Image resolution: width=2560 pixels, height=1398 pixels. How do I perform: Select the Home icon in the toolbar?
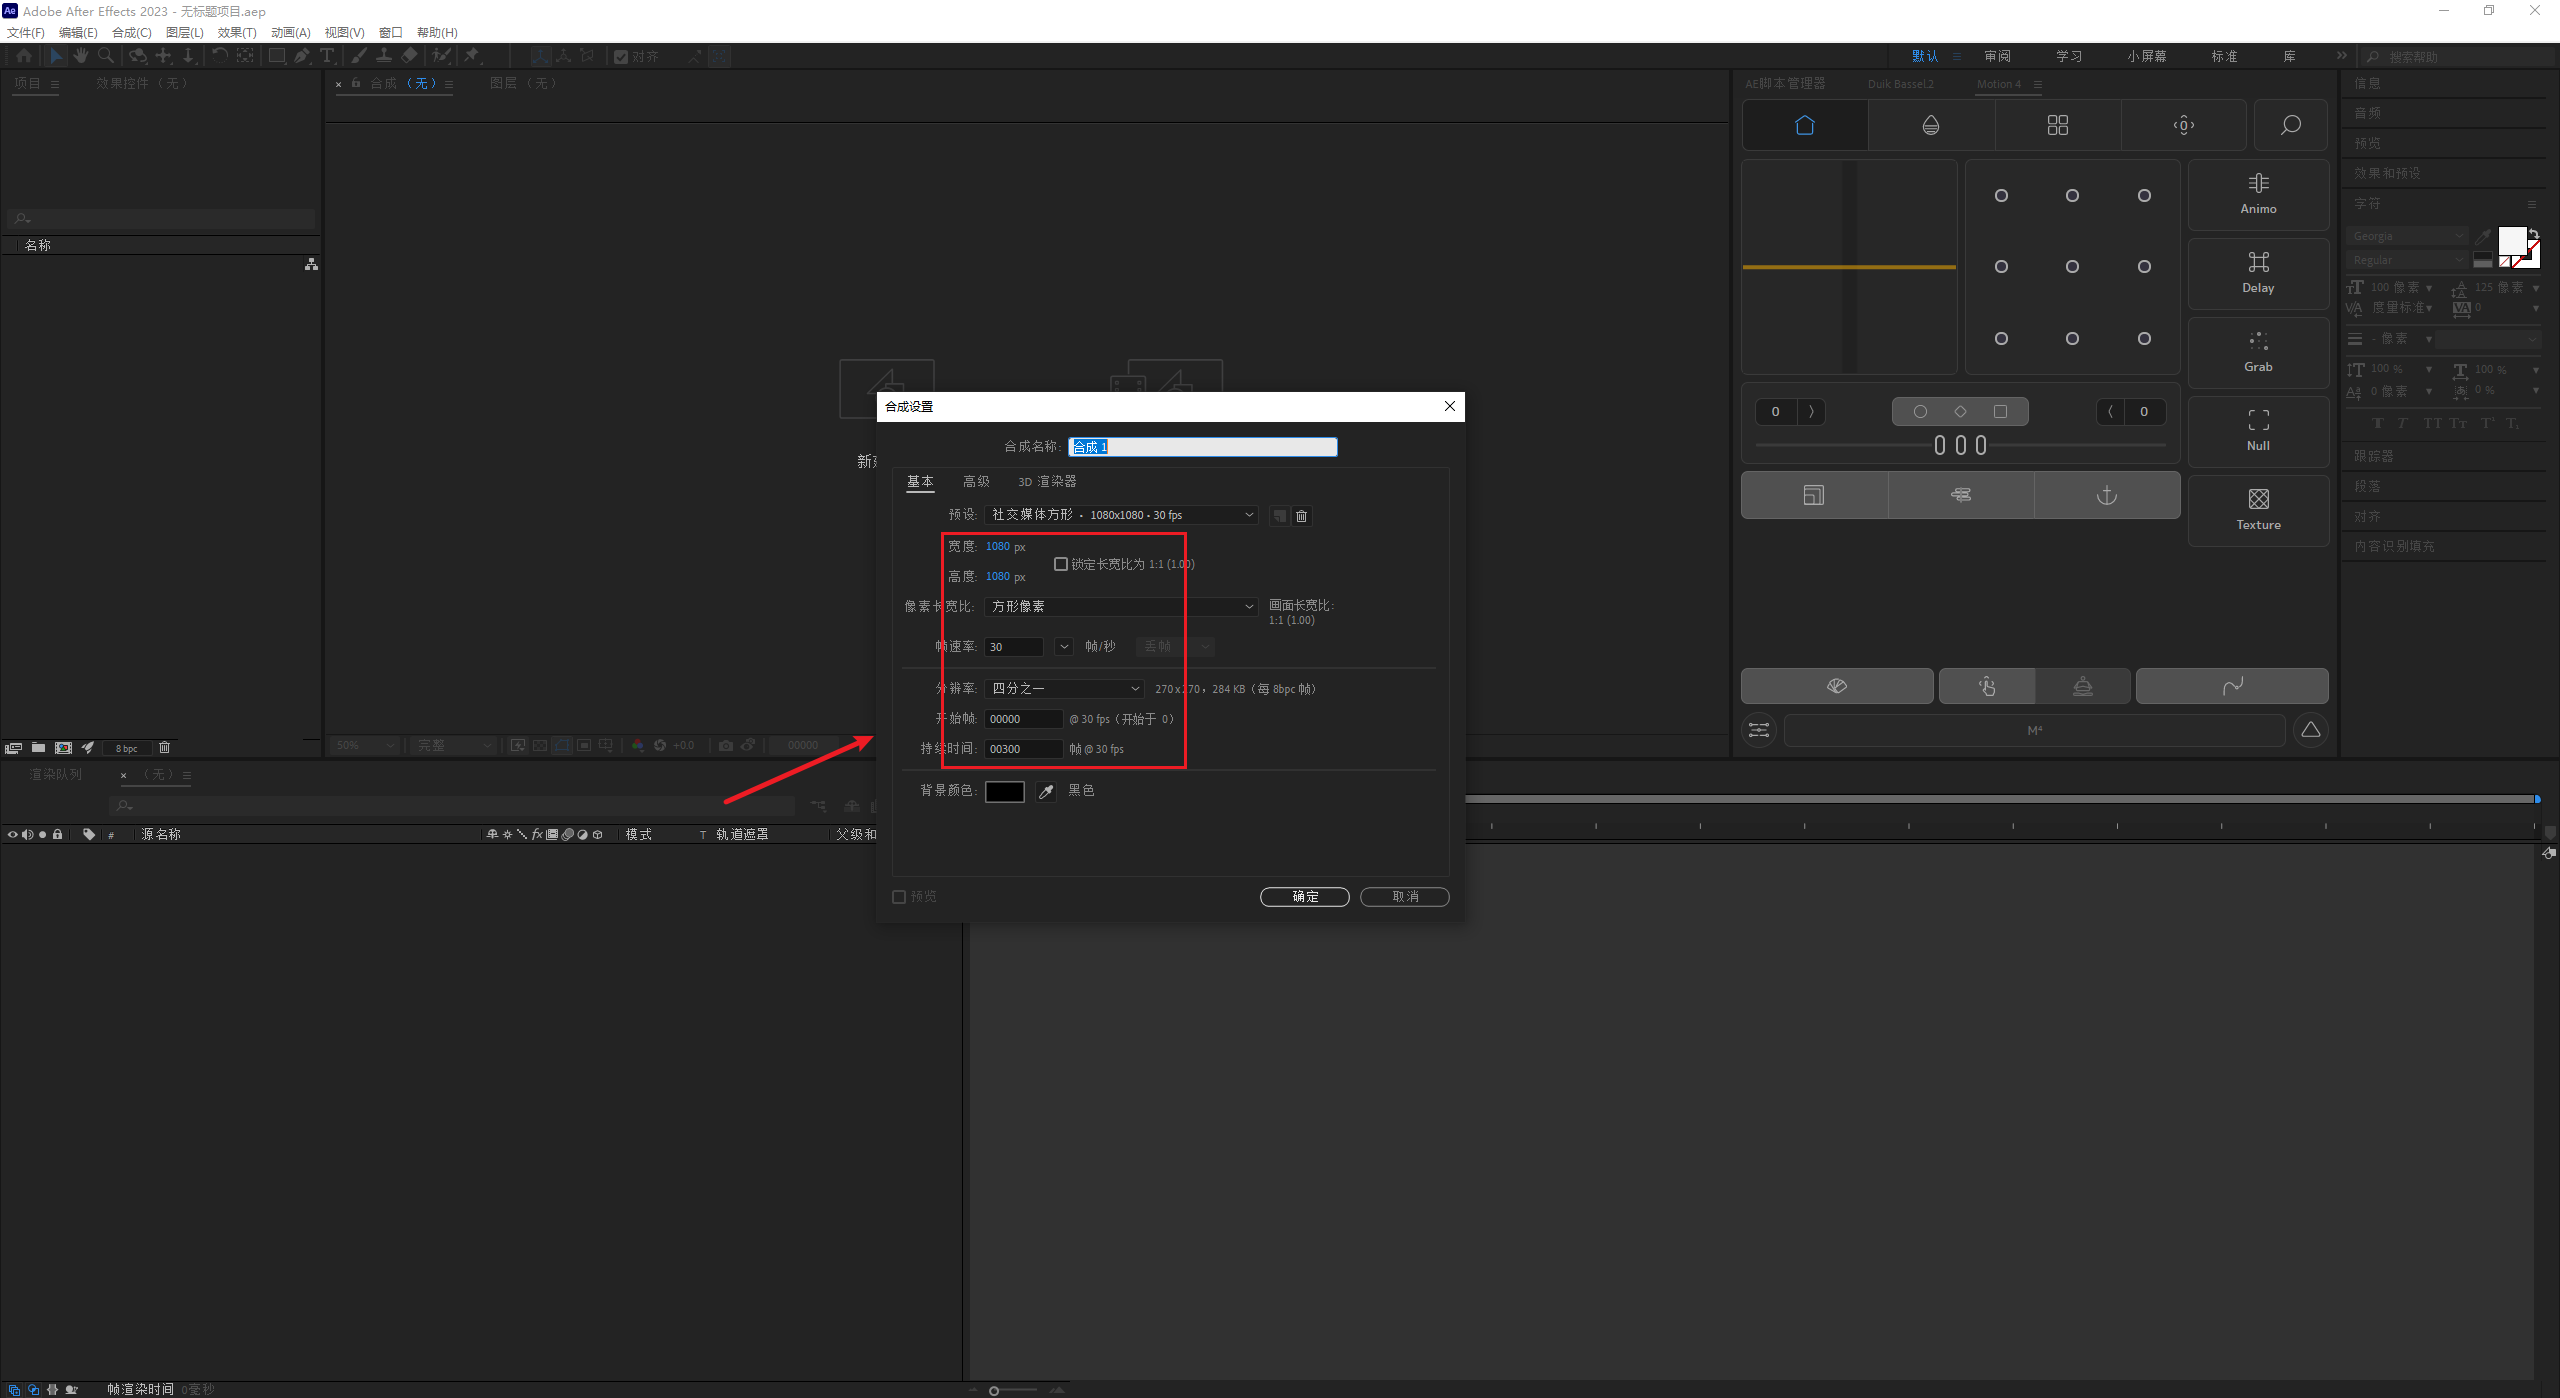[x=24, y=56]
